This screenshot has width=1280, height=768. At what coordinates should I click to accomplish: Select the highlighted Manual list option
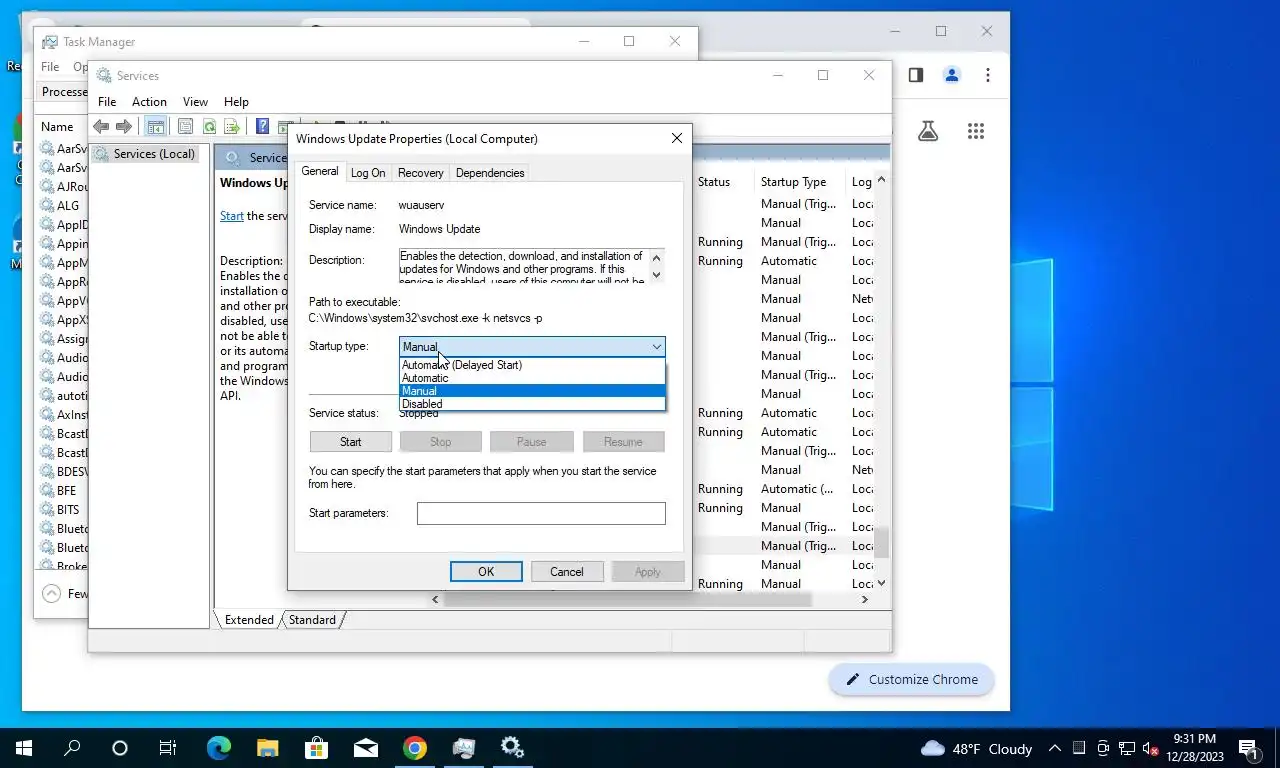click(532, 391)
